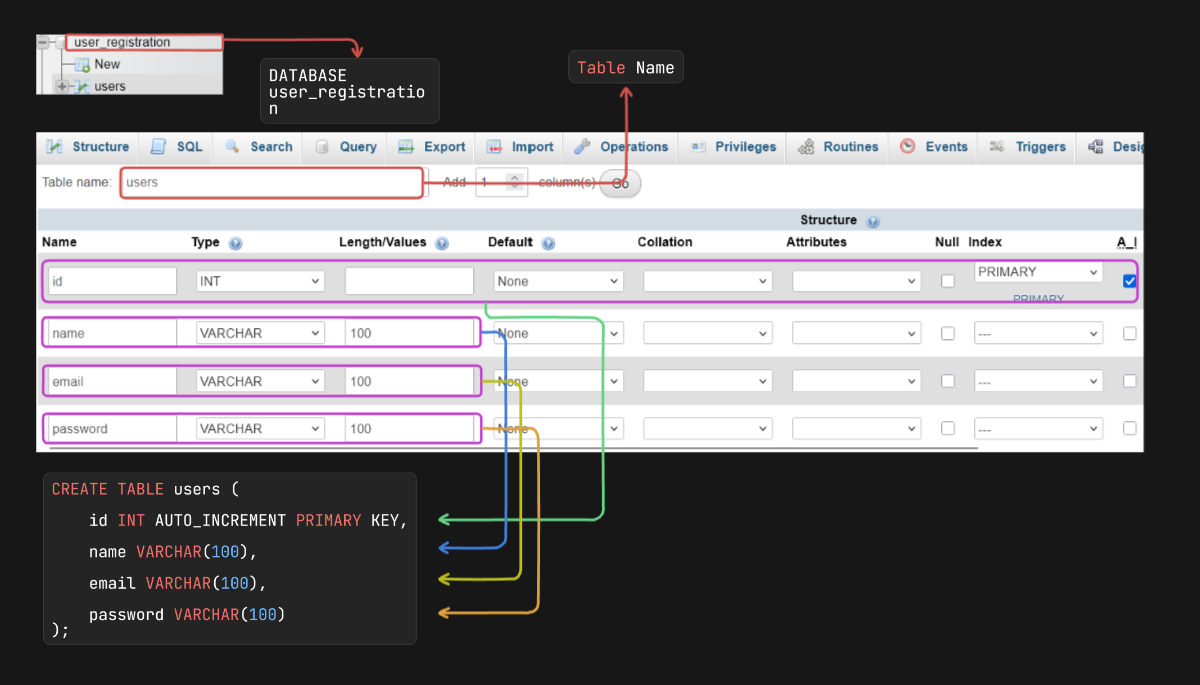The width and height of the screenshot is (1200, 685).
Task: Uncheck auto-increment for id column
Action: [1130, 282]
